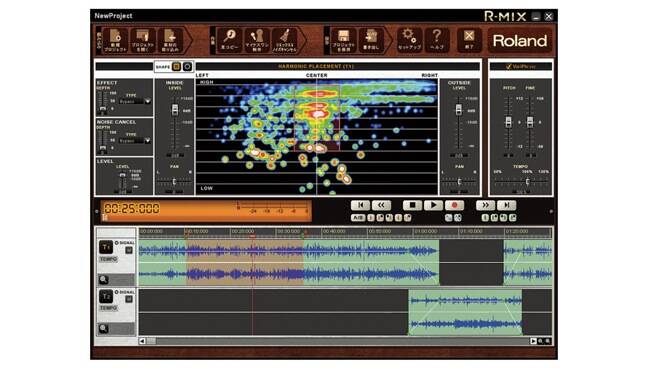This screenshot has width=648, height=368.
Task: Click the T1 track button
Action: coord(106,247)
